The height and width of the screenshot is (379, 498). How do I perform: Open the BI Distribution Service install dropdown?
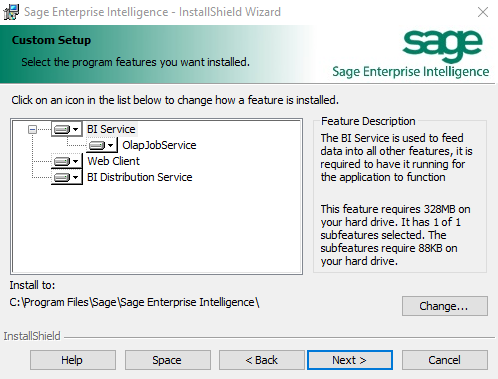click(x=67, y=177)
